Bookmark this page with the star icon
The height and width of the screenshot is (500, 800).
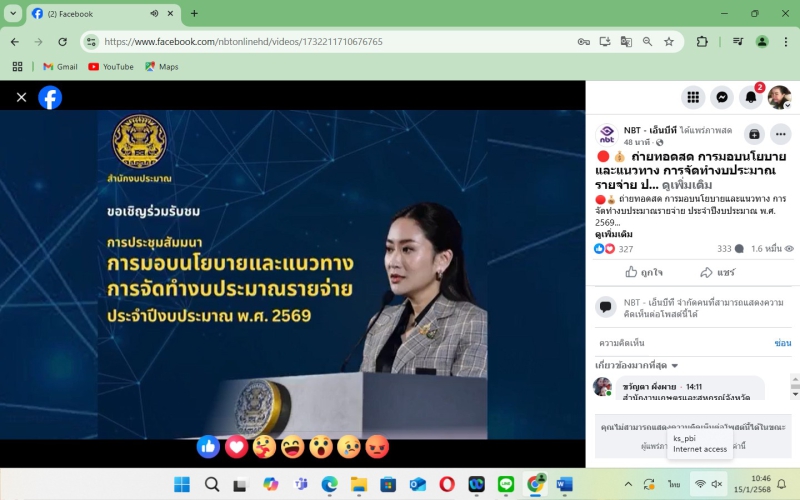pos(669,42)
